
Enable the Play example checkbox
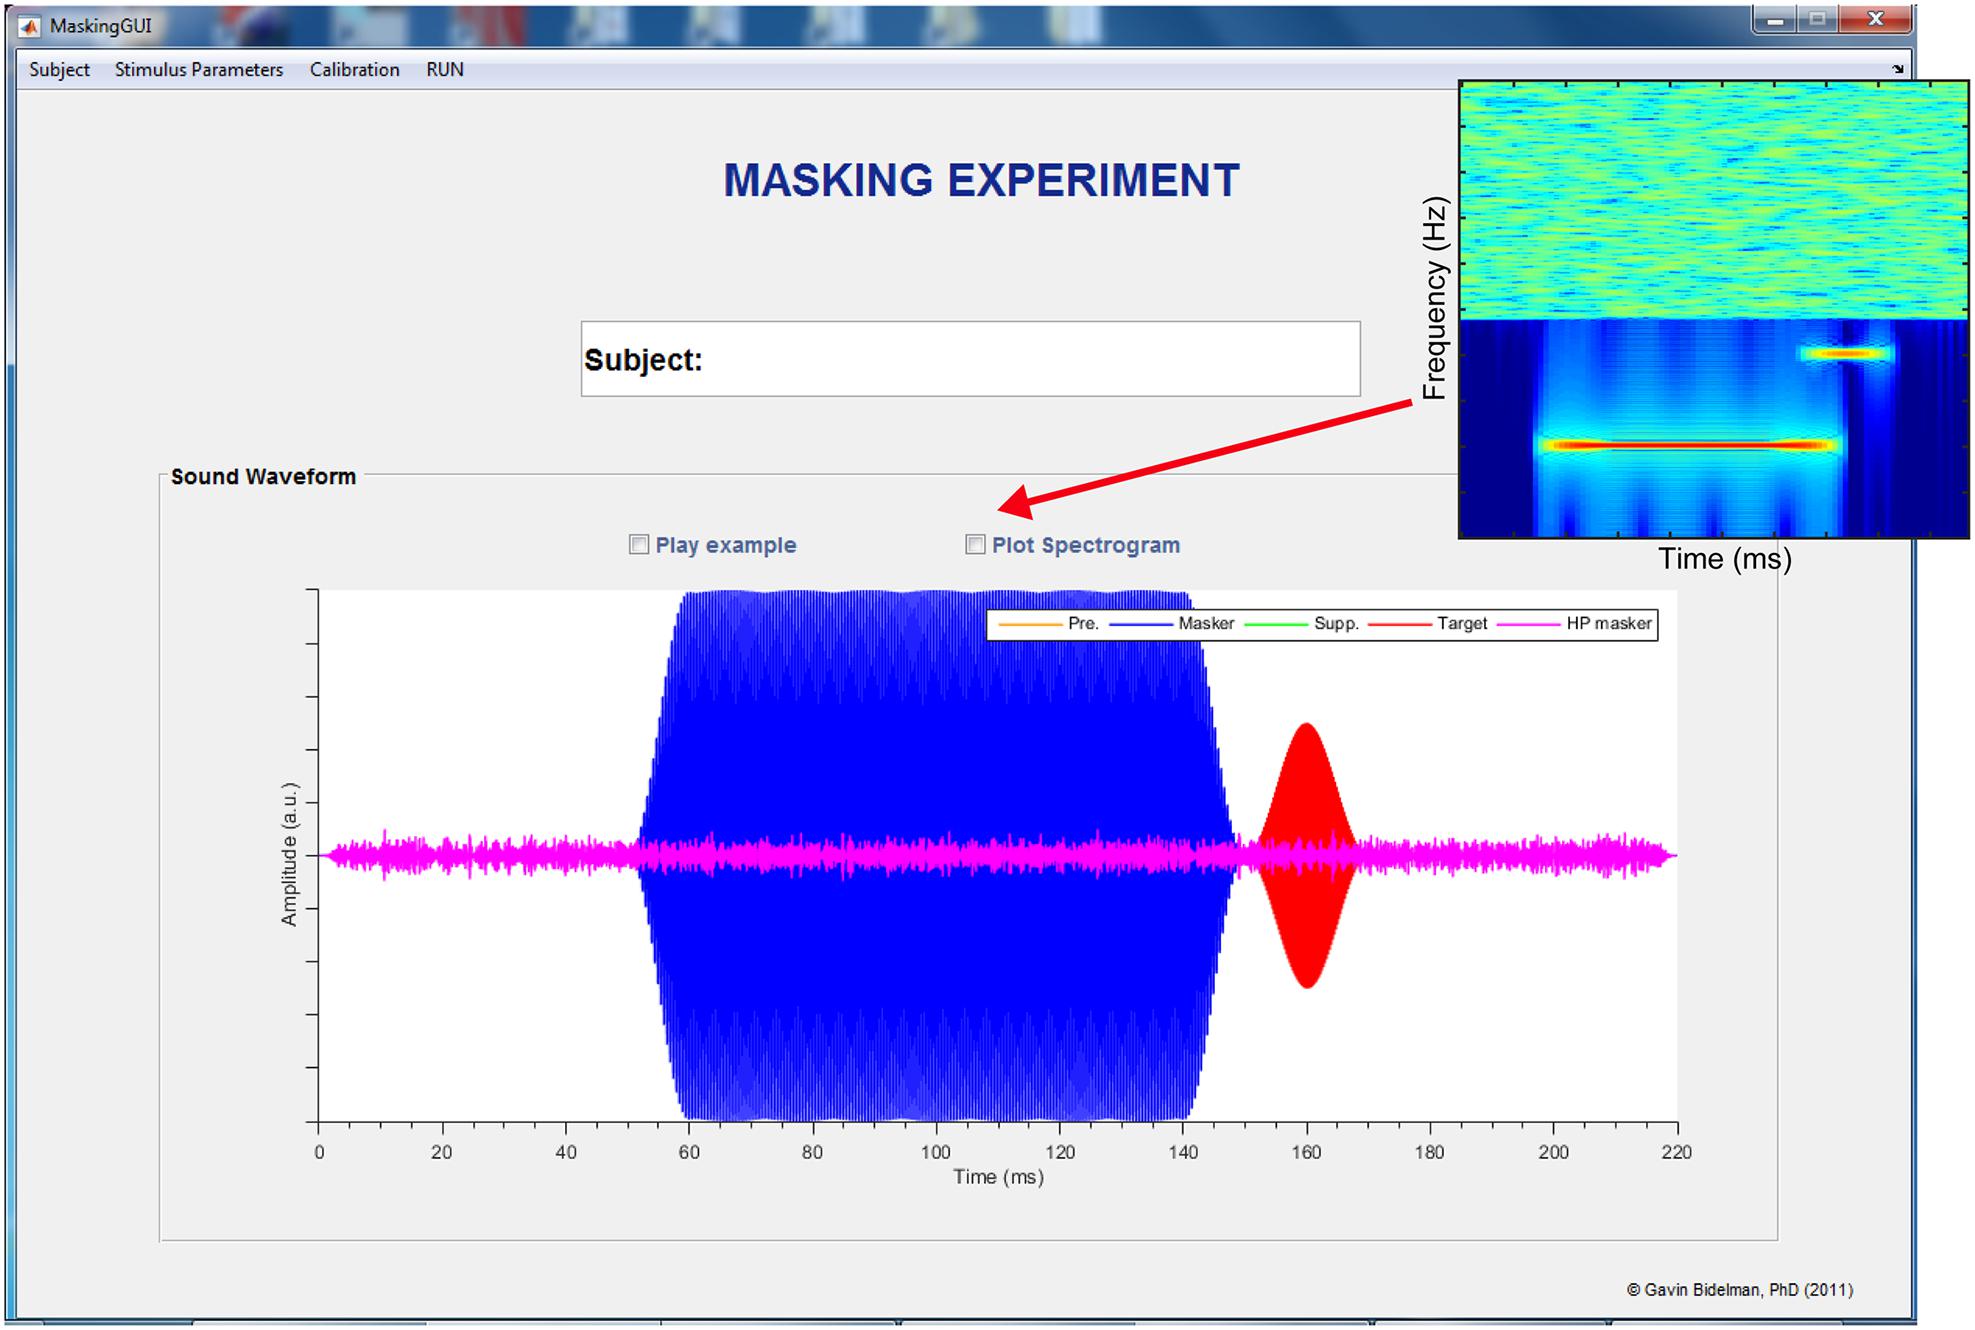[638, 545]
